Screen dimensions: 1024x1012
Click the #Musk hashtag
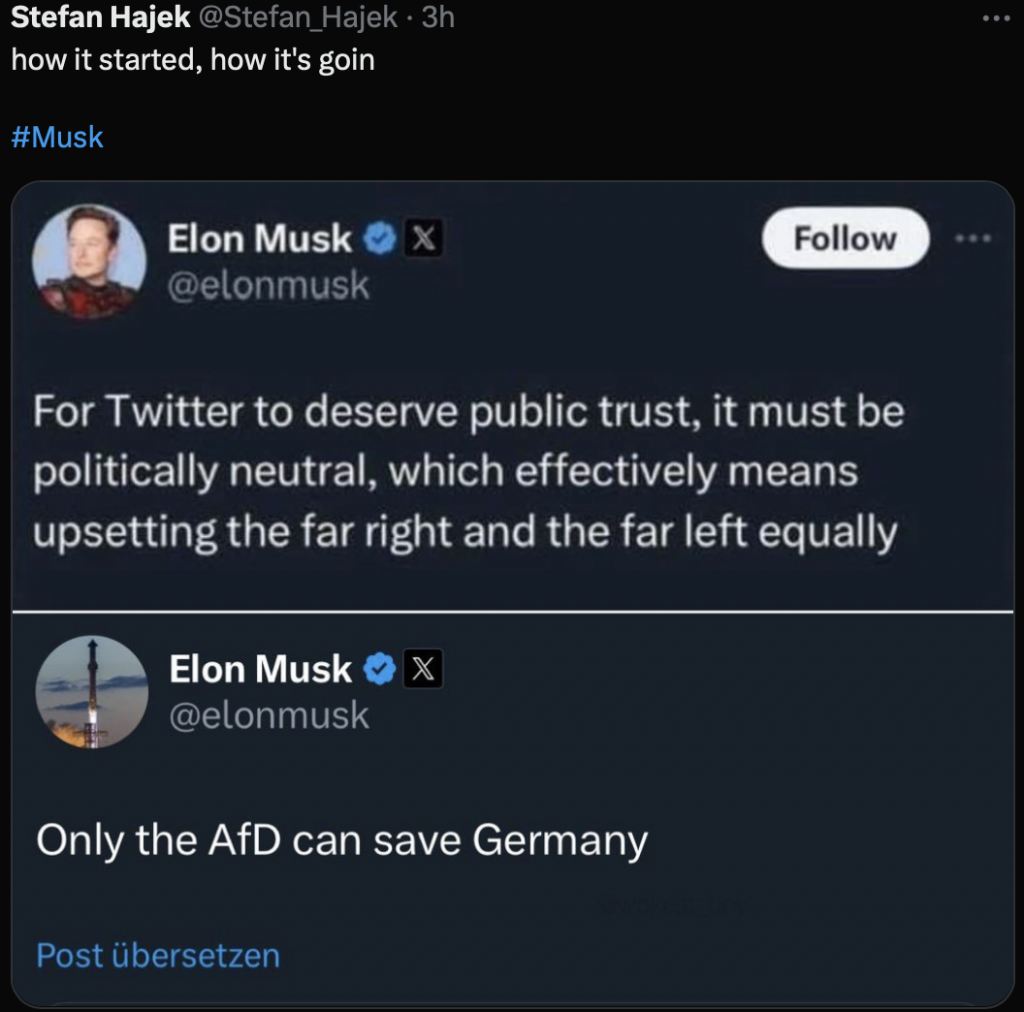57,136
